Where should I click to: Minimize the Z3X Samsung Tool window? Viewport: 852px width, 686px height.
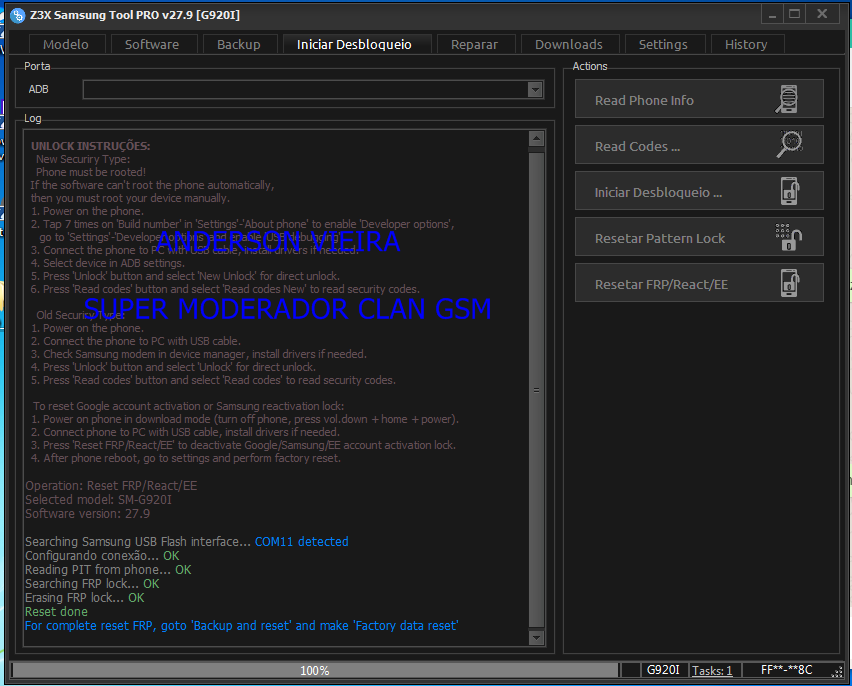pyautogui.click(x=772, y=15)
